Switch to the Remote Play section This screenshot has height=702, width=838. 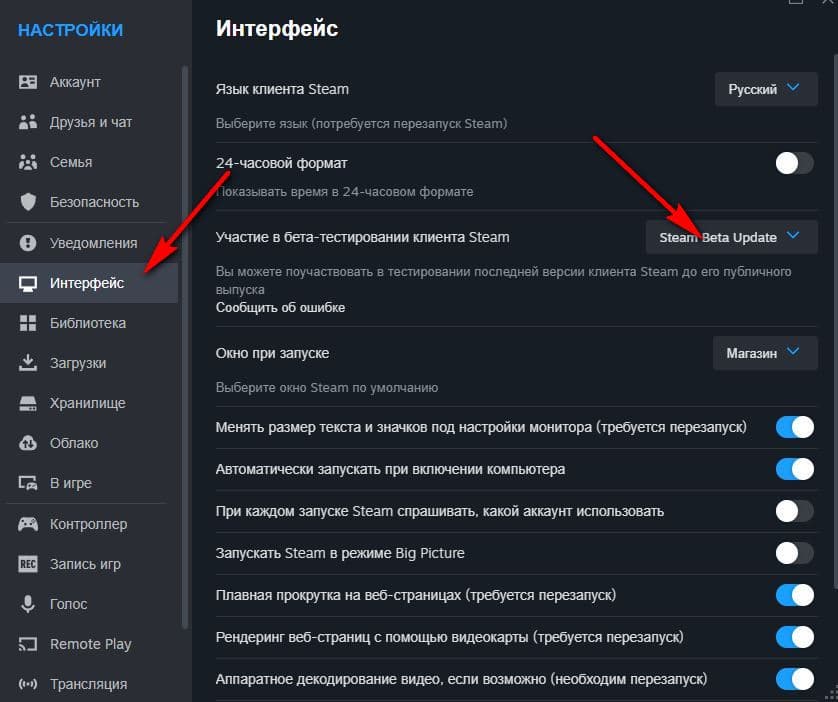[x=90, y=644]
